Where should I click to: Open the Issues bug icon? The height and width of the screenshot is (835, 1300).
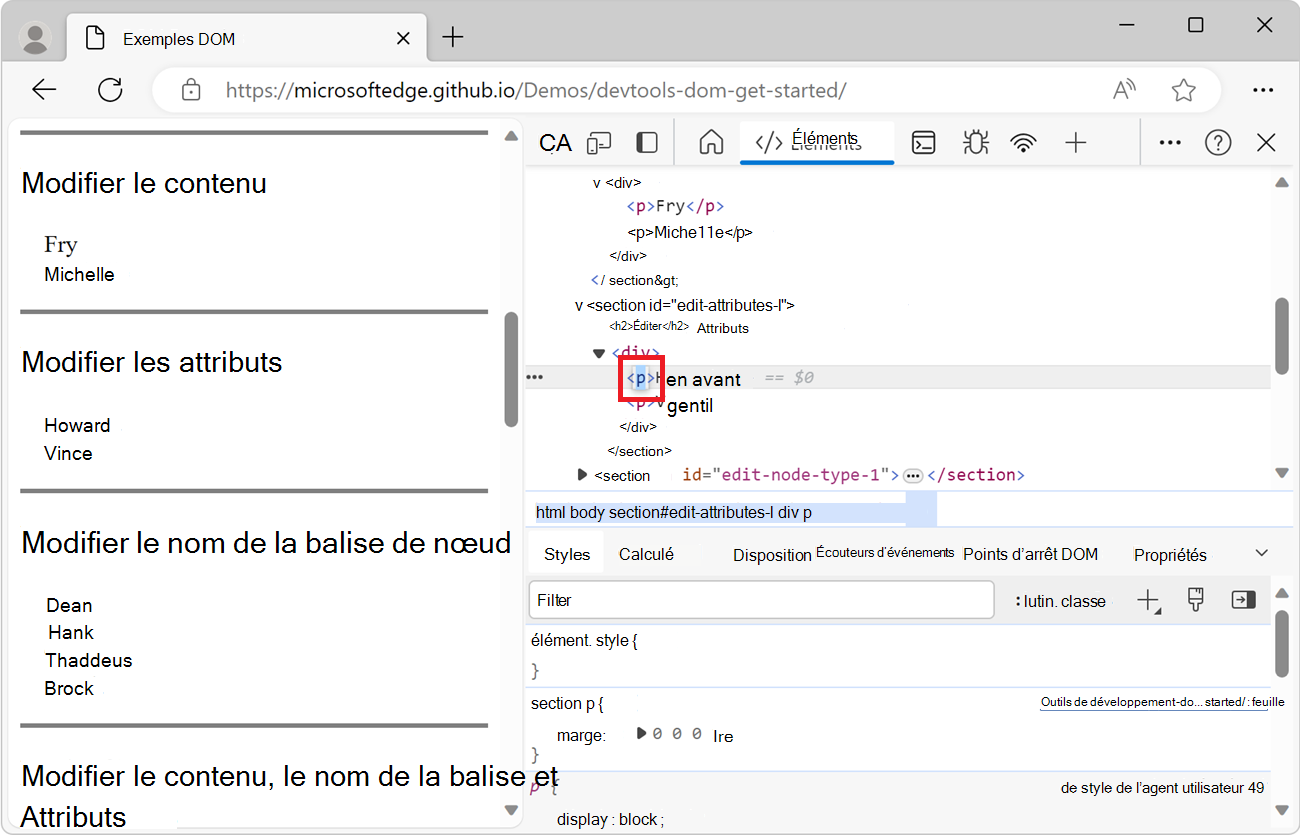coord(975,142)
